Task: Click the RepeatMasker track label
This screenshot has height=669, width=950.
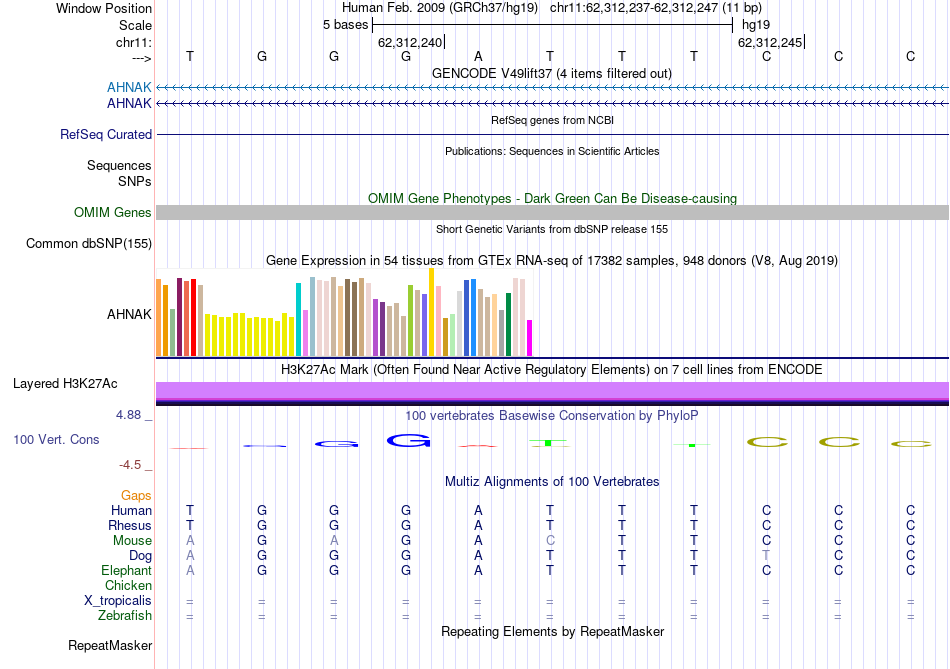Action: (x=110, y=646)
